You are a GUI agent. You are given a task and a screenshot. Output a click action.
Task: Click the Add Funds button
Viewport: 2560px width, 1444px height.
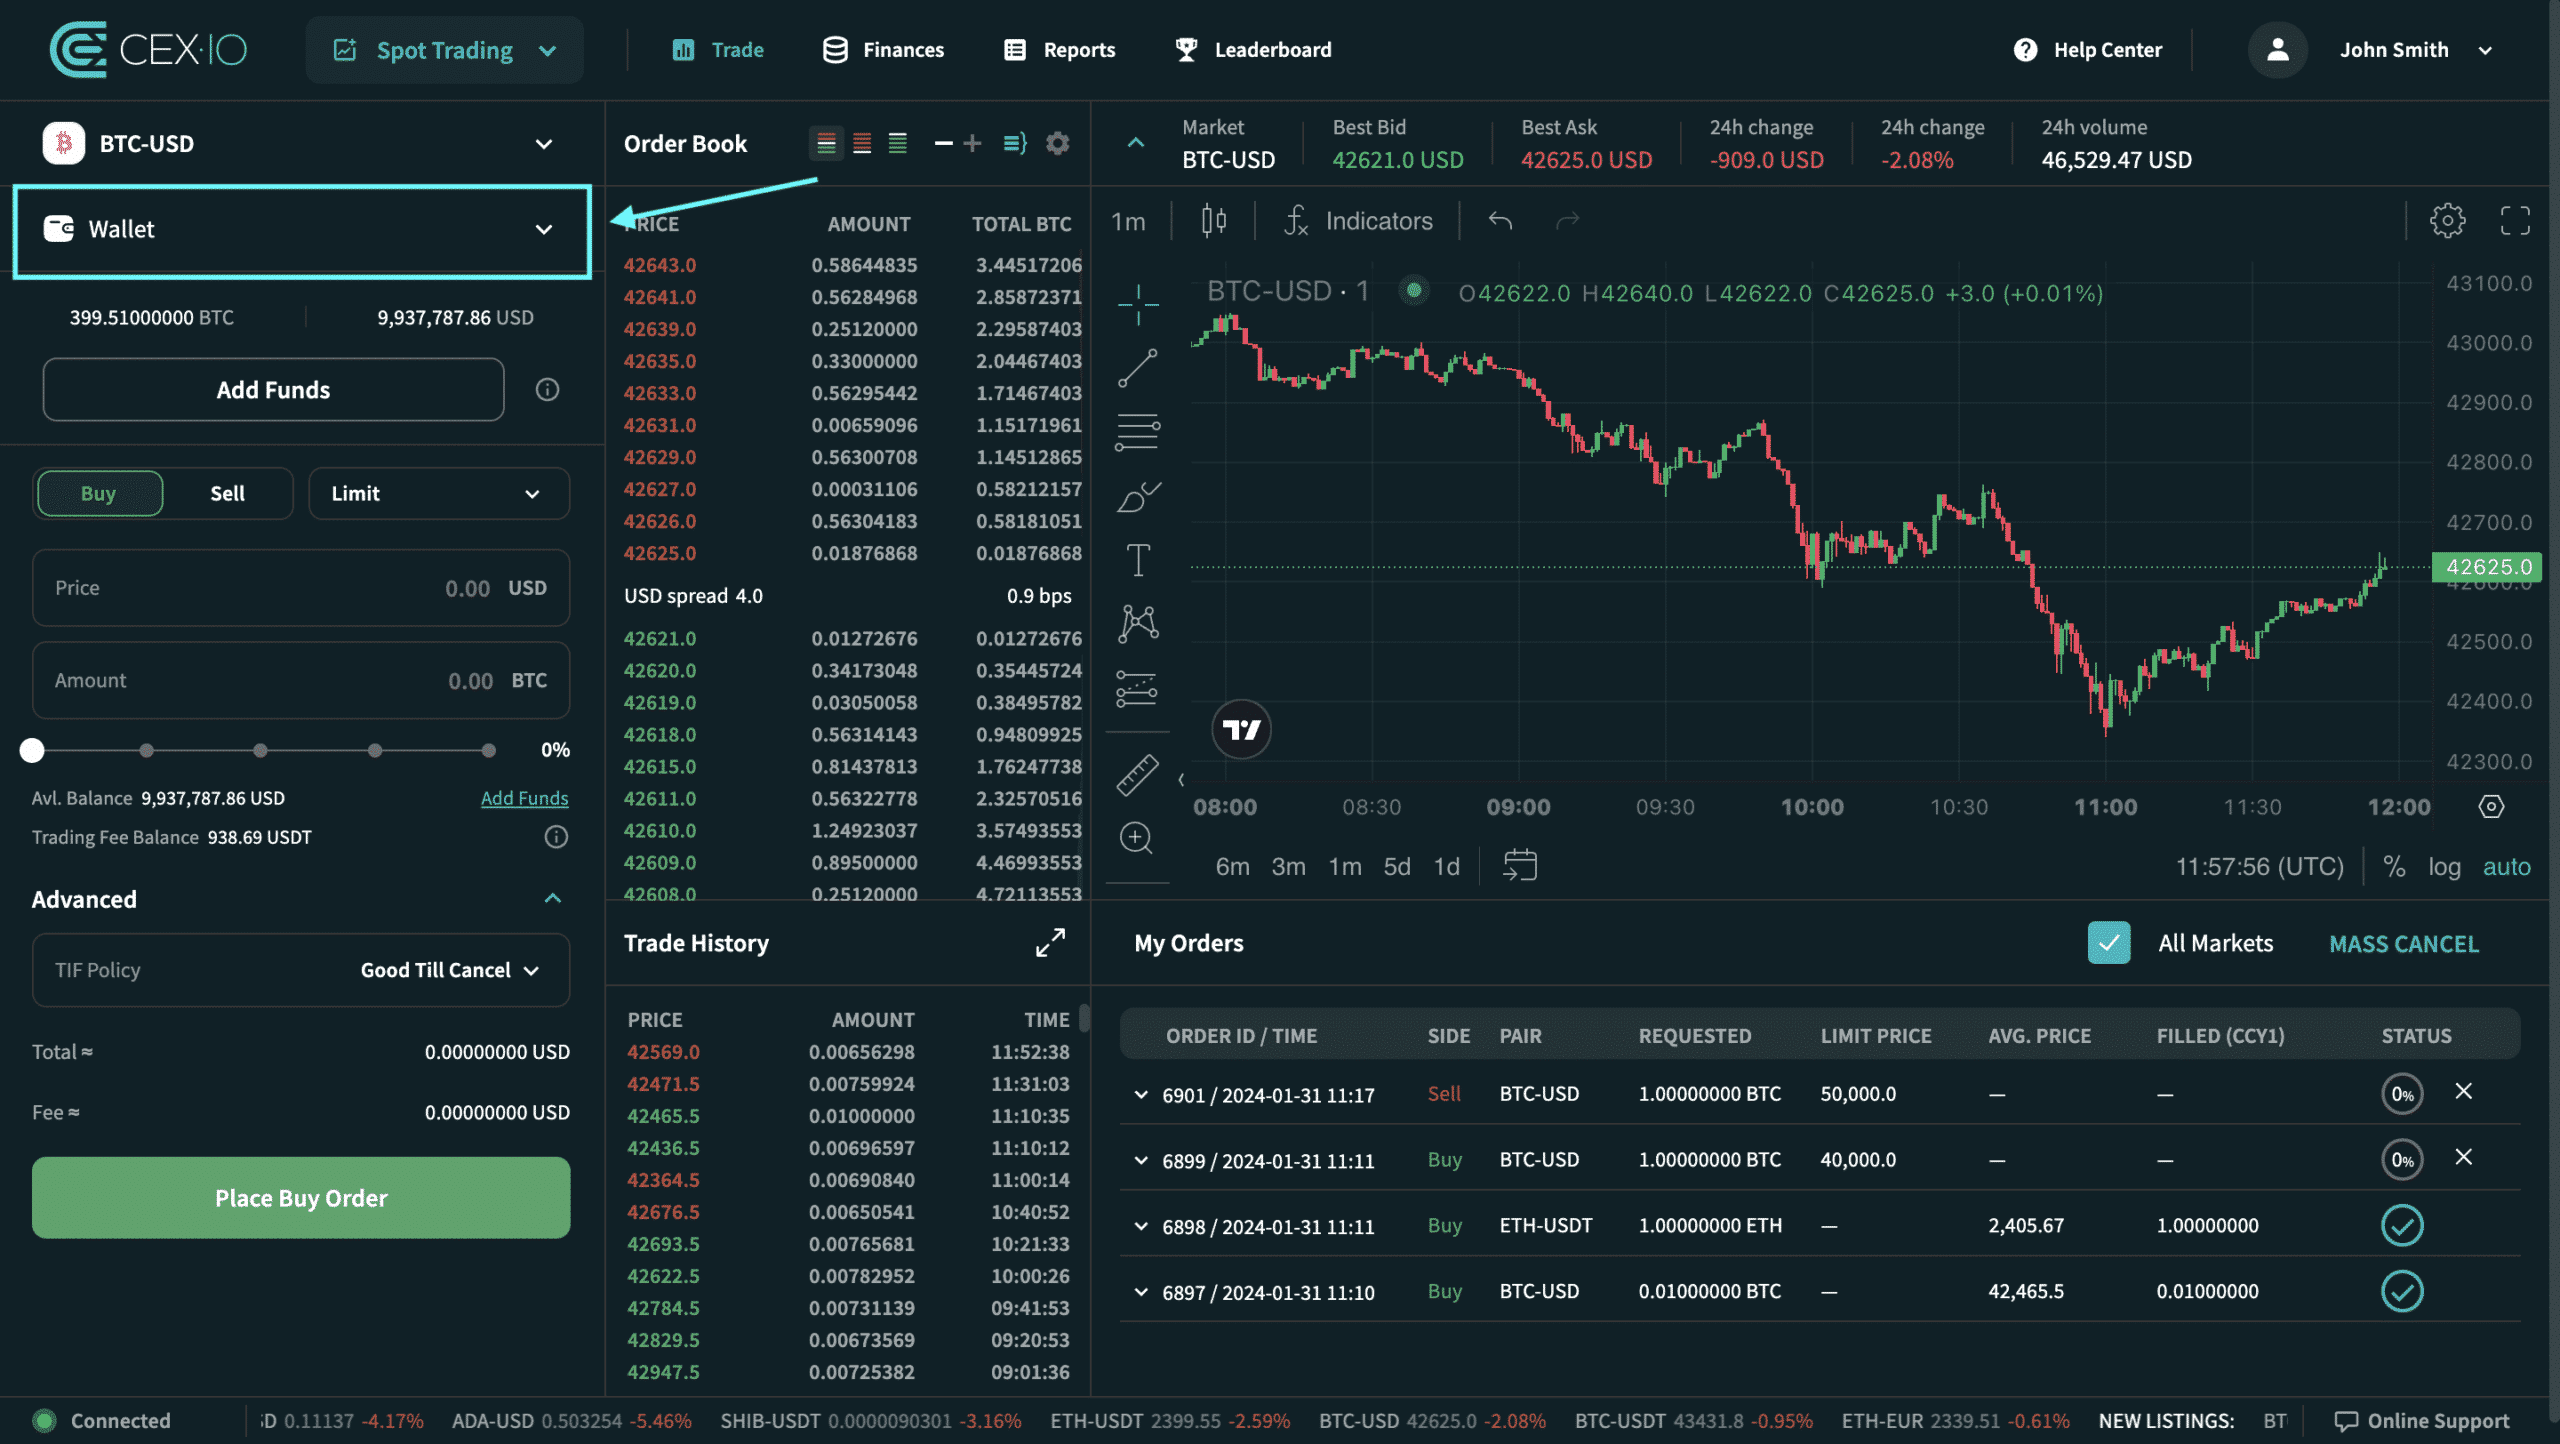[273, 389]
